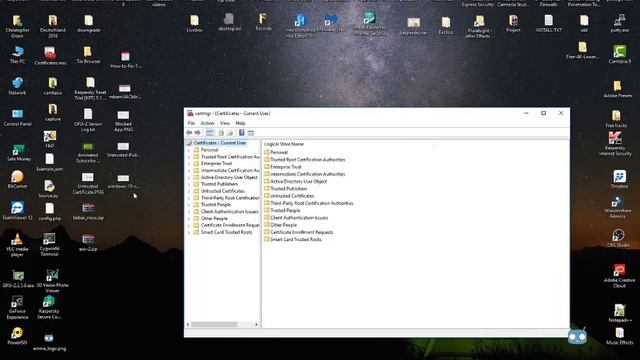Open the Action menu in certmgr
This screenshot has width=640, height=360.
[207, 123]
